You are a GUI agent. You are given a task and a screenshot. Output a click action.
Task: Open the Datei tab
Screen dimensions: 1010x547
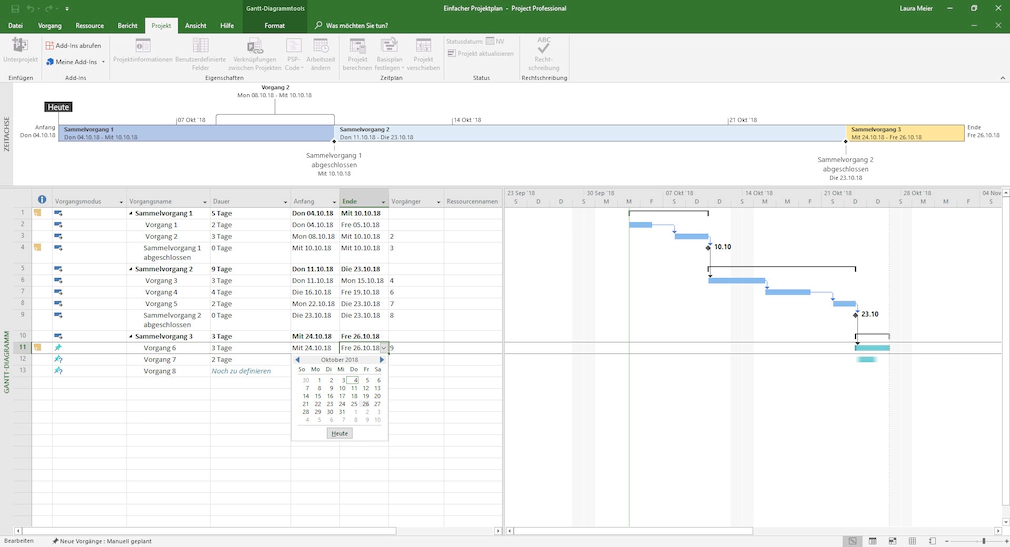(x=15, y=26)
